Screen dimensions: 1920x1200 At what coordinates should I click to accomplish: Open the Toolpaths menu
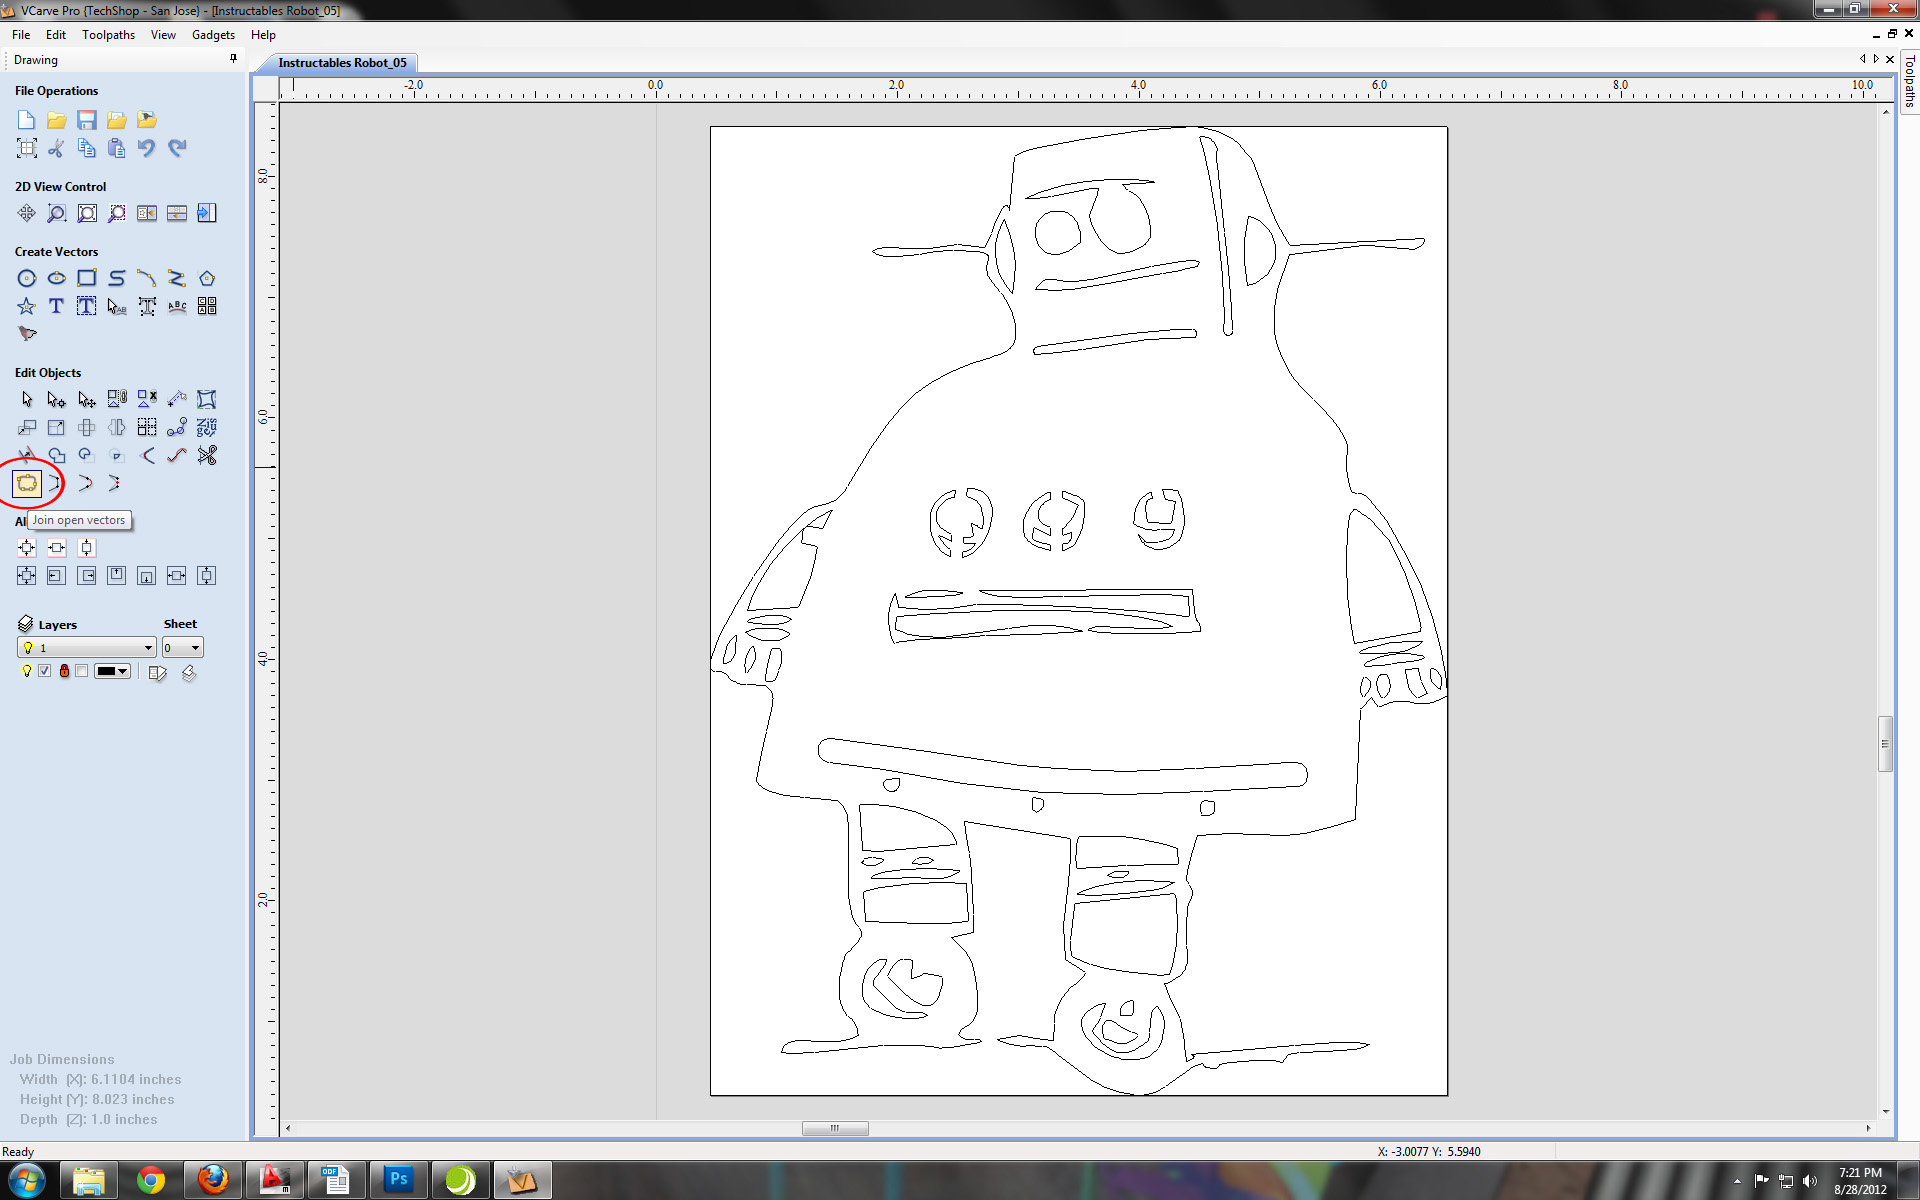[x=108, y=35]
